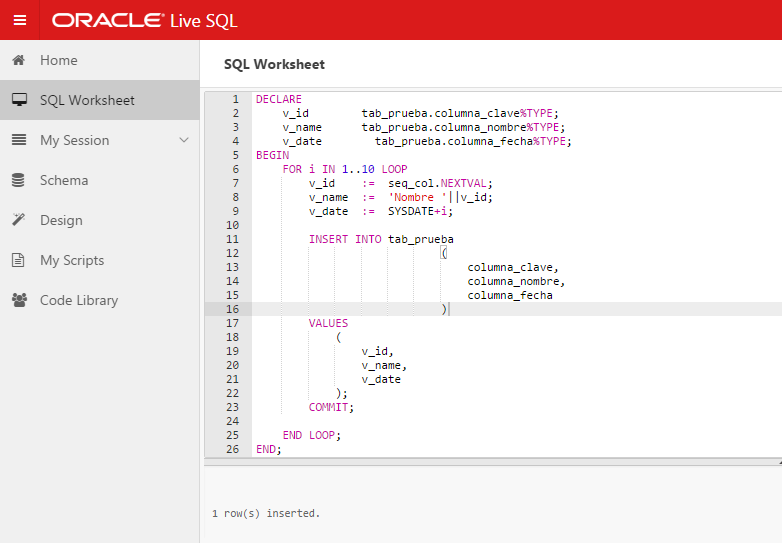Click the My Scripts document icon
Image resolution: width=782 pixels, height=543 pixels.
18,260
